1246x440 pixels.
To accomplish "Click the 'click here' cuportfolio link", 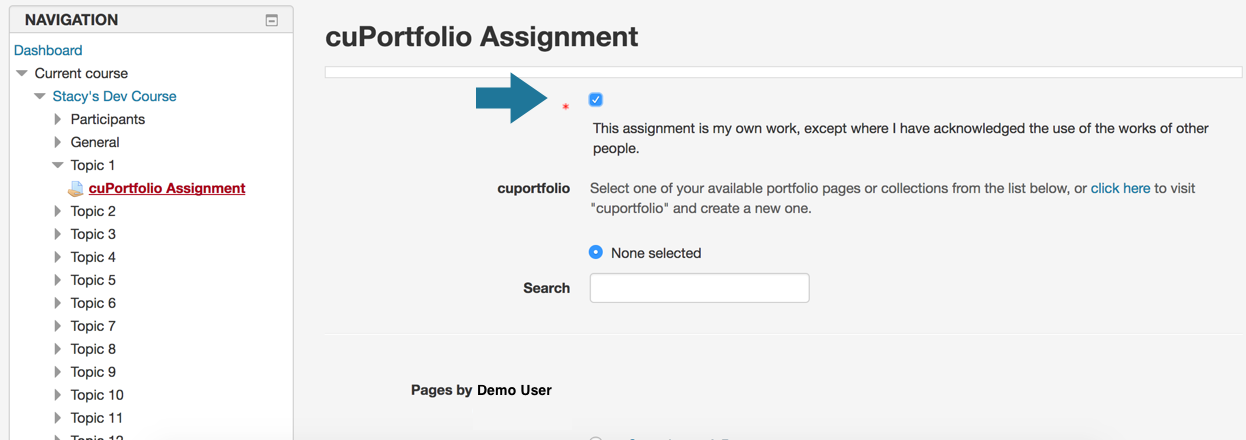I will click(1120, 188).
